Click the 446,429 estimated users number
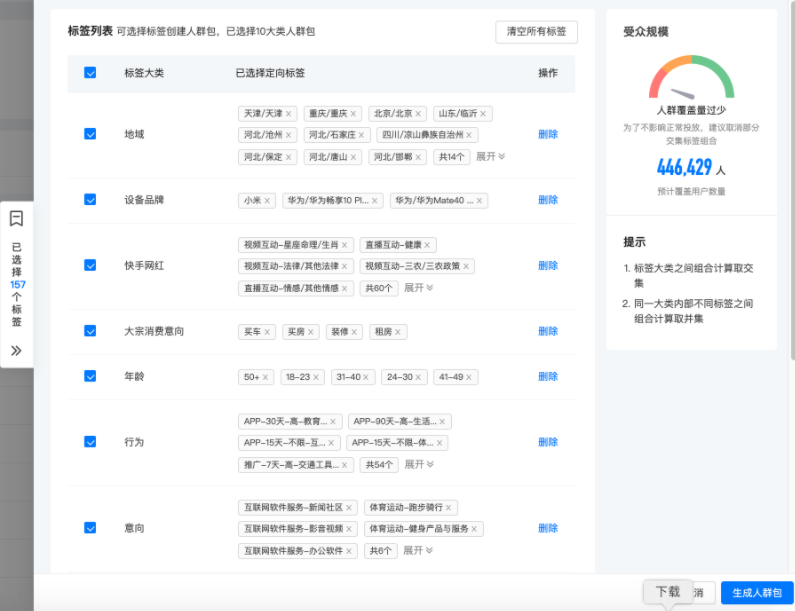Image resolution: width=795 pixels, height=611 pixels. (684, 167)
